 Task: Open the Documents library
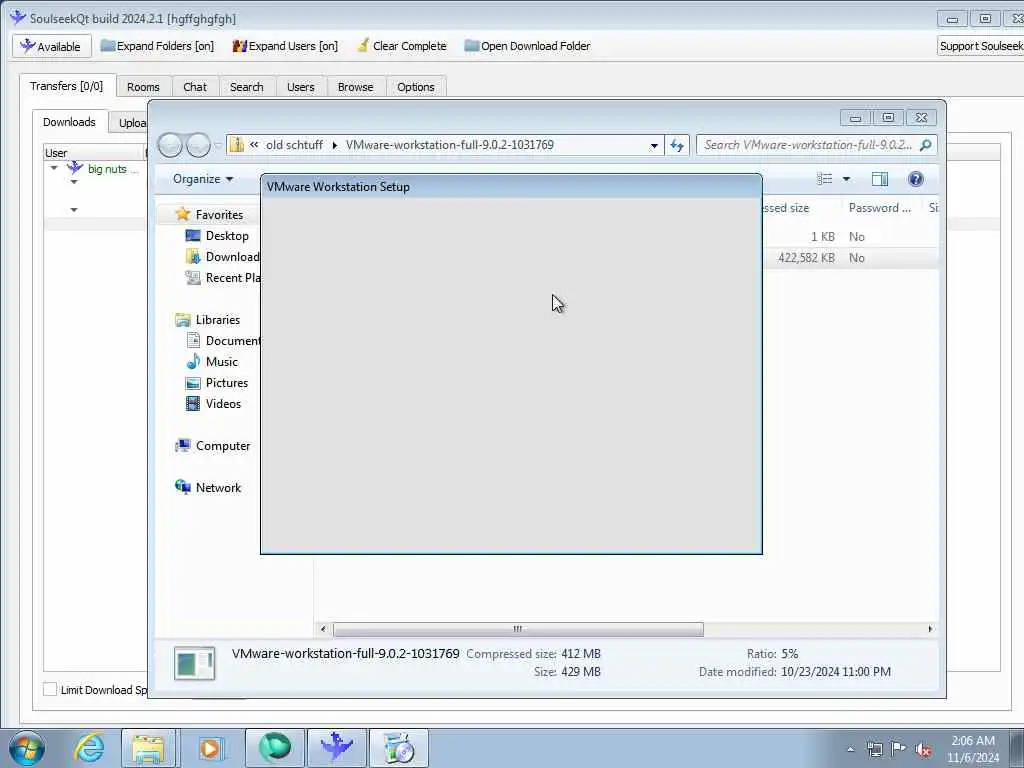click(x=223, y=341)
